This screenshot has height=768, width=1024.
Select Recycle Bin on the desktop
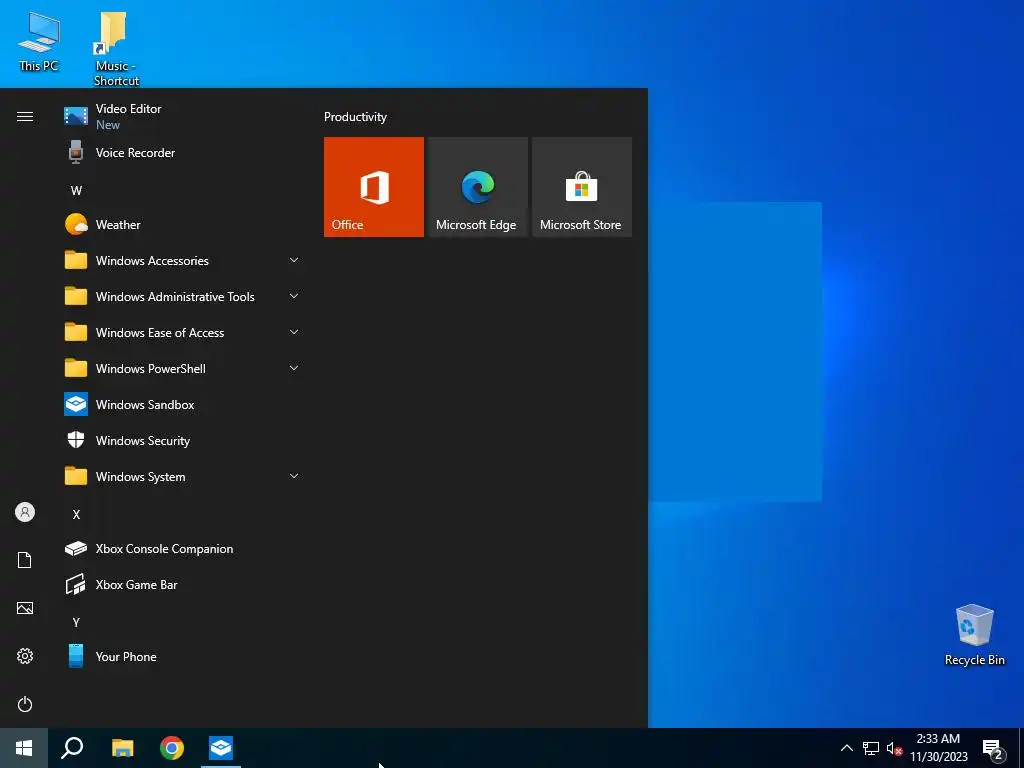tap(974, 635)
